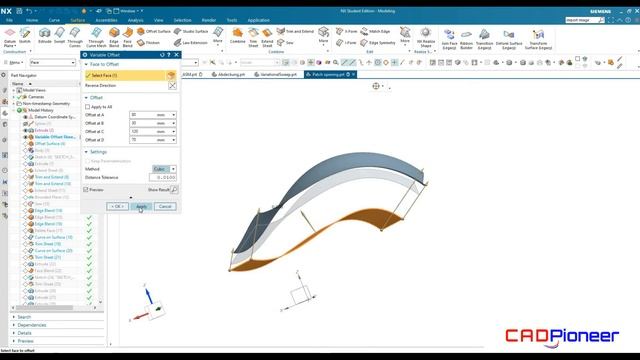Select the Law Extension tool
Image resolution: width=640 pixels, height=360 pixels.
click(191, 42)
